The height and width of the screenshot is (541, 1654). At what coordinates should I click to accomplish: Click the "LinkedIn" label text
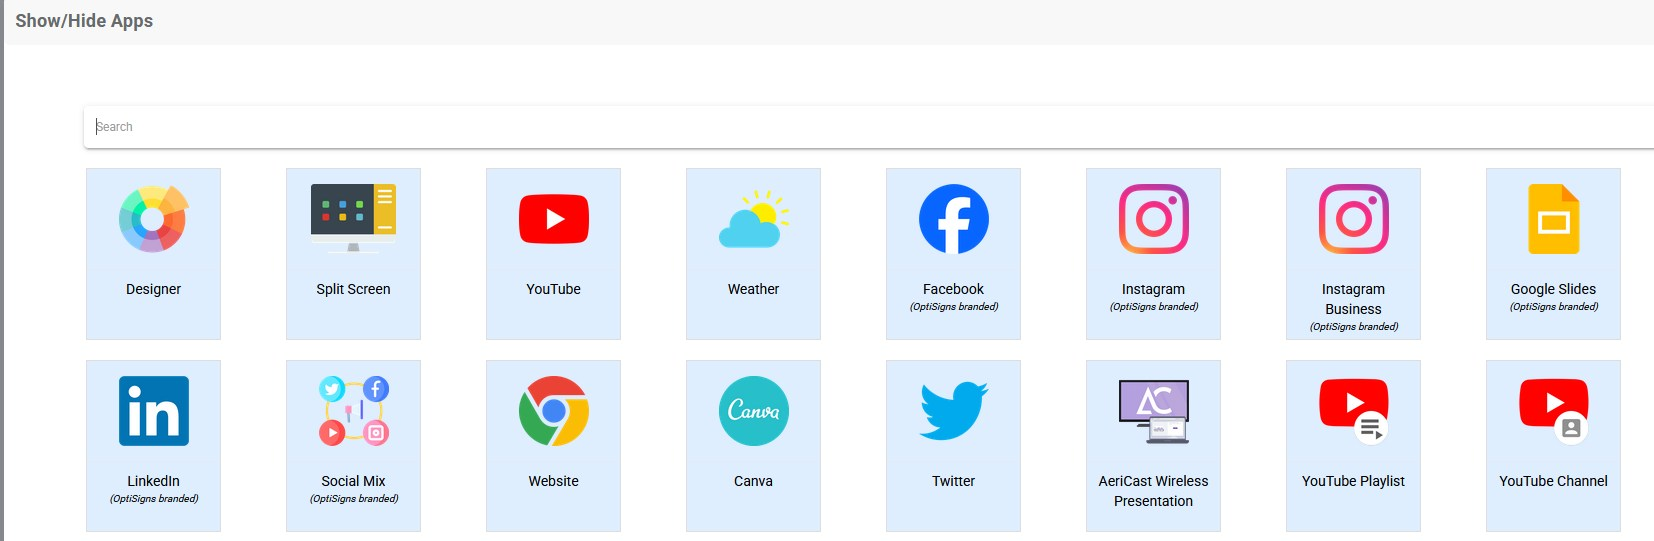[153, 481]
